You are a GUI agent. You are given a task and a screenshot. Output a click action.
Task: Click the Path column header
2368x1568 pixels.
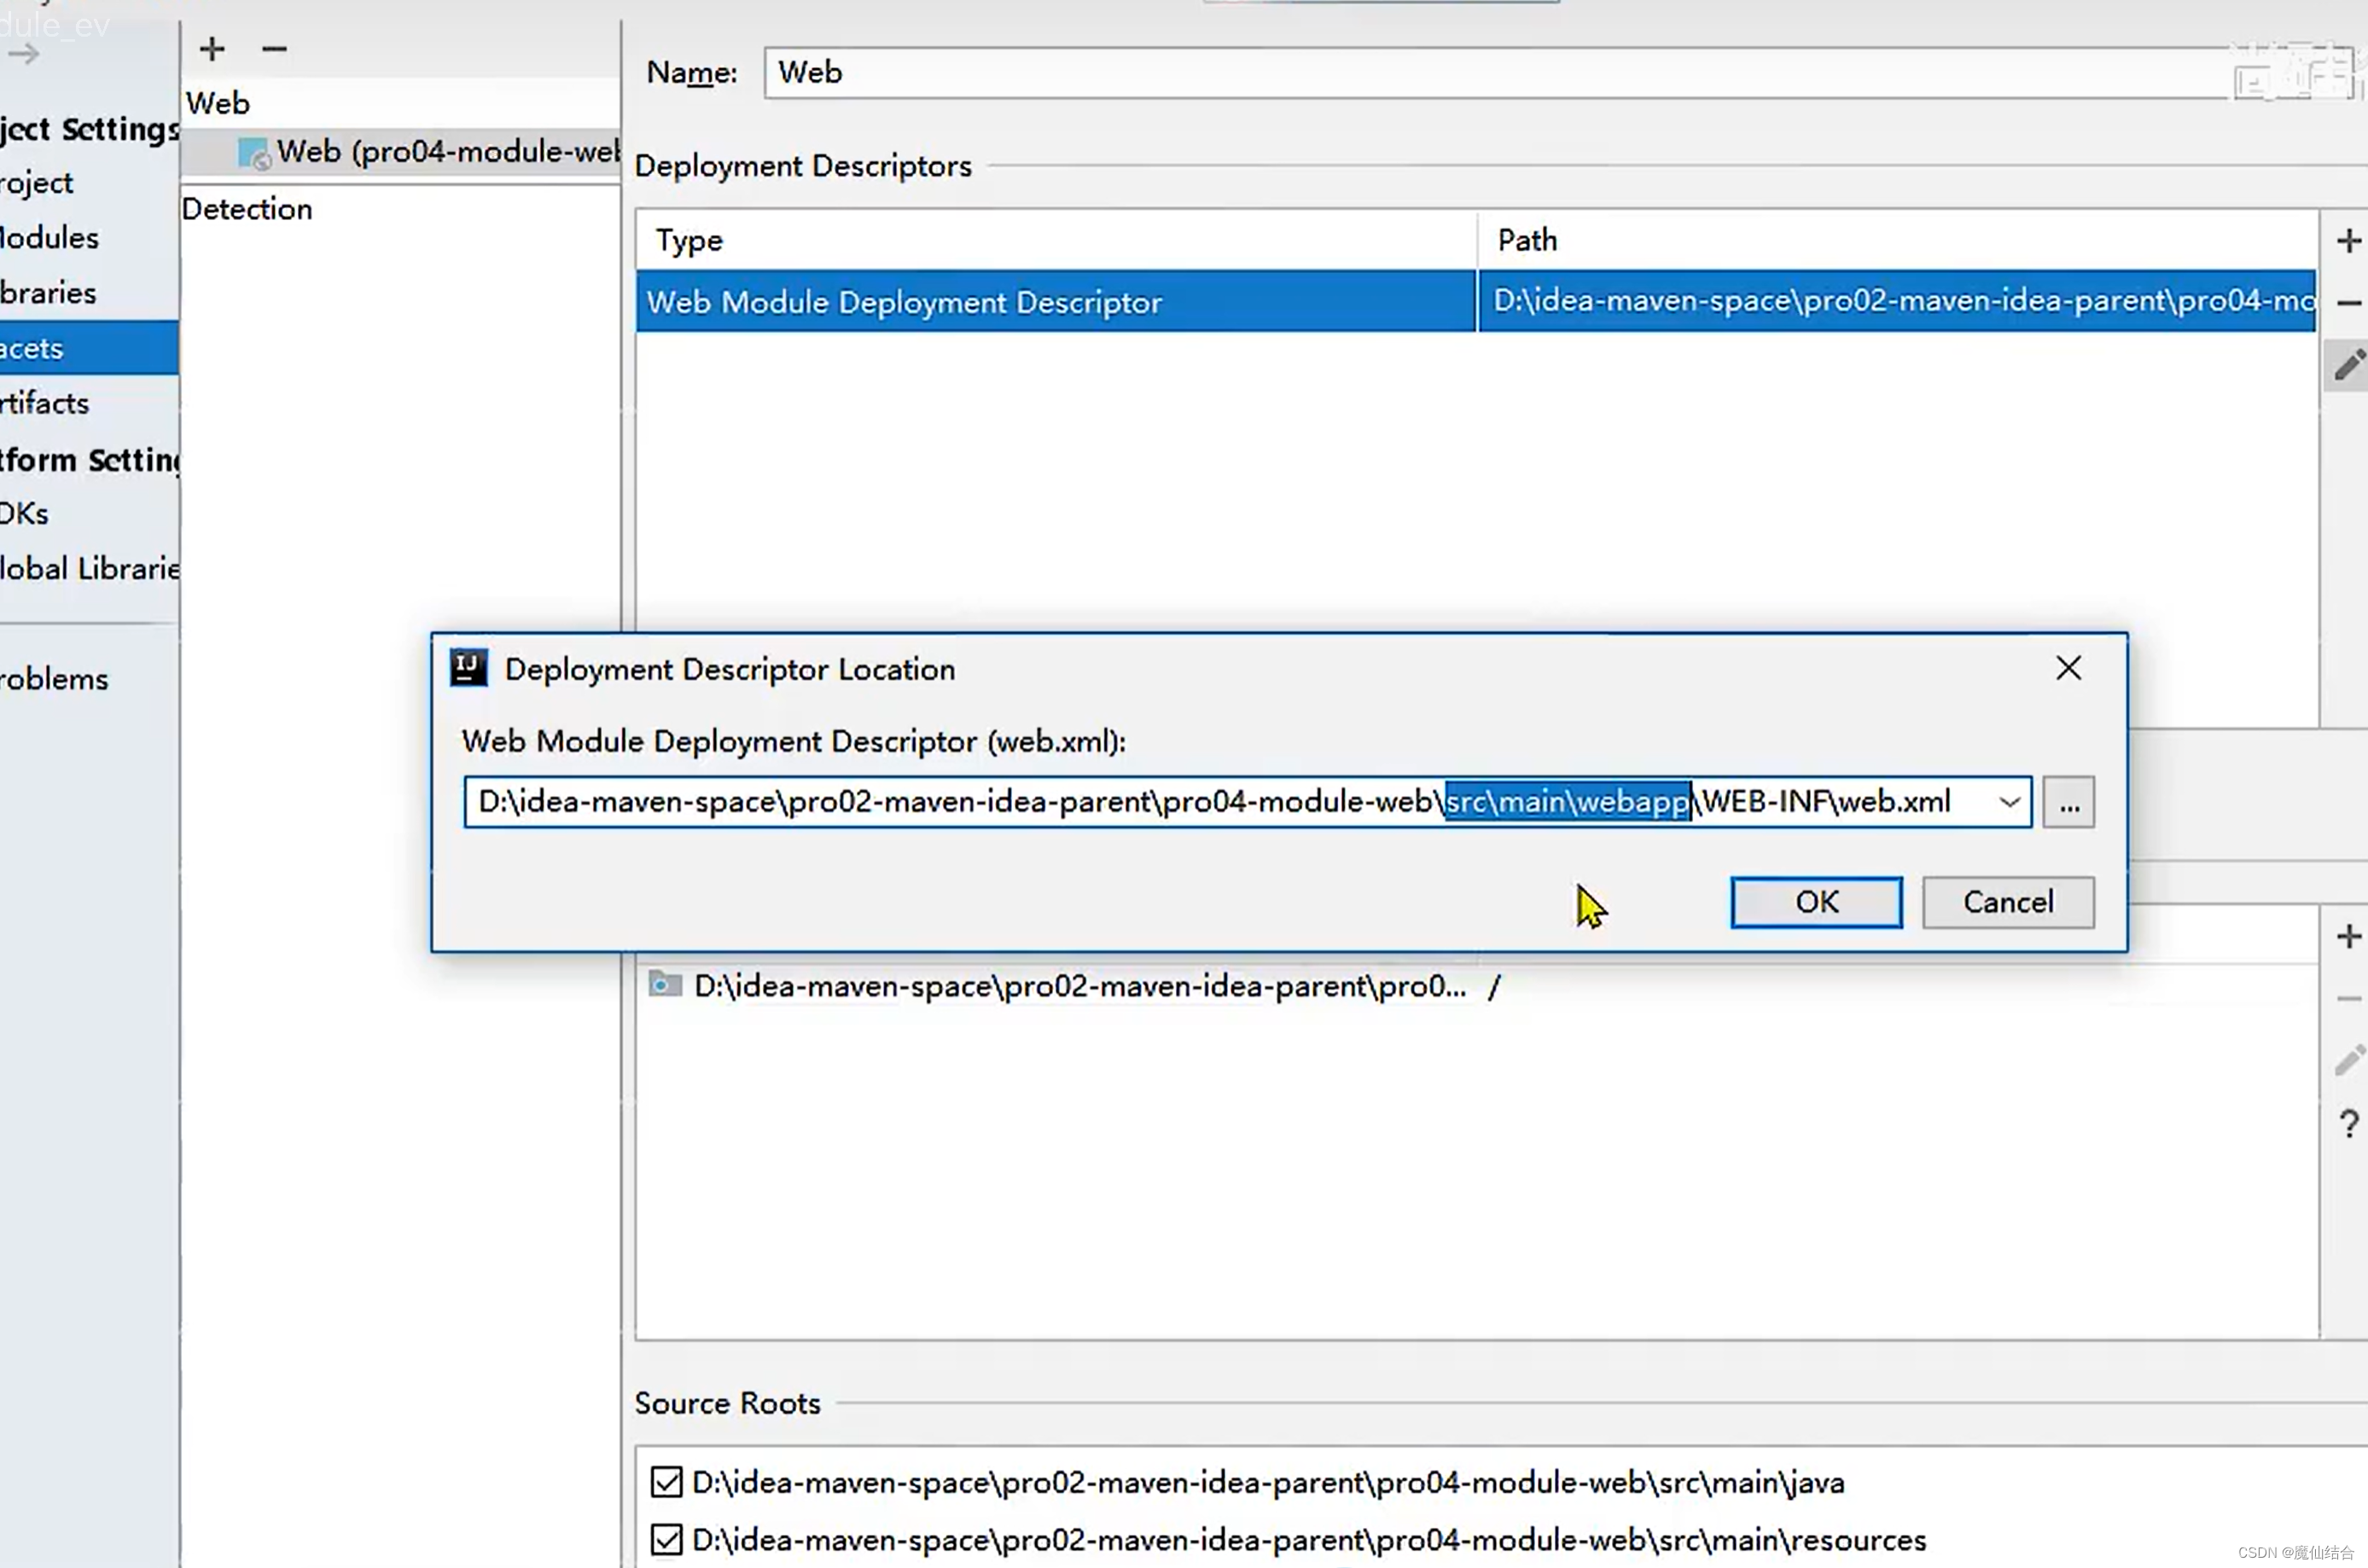click(1897, 241)
